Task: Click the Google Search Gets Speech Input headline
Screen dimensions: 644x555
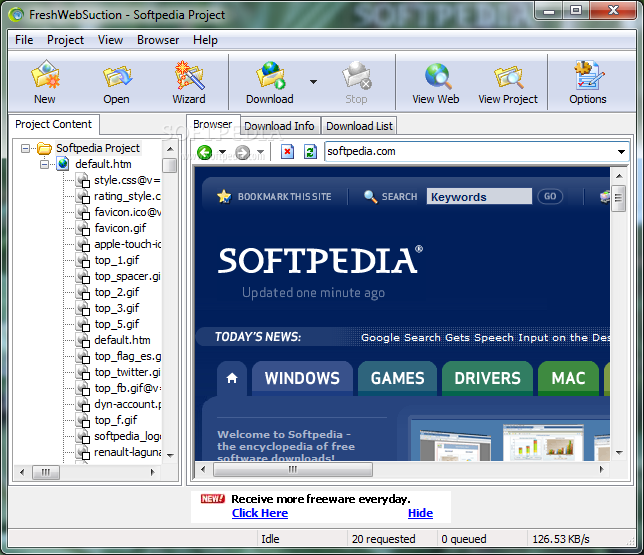Action: click(485, 338)
